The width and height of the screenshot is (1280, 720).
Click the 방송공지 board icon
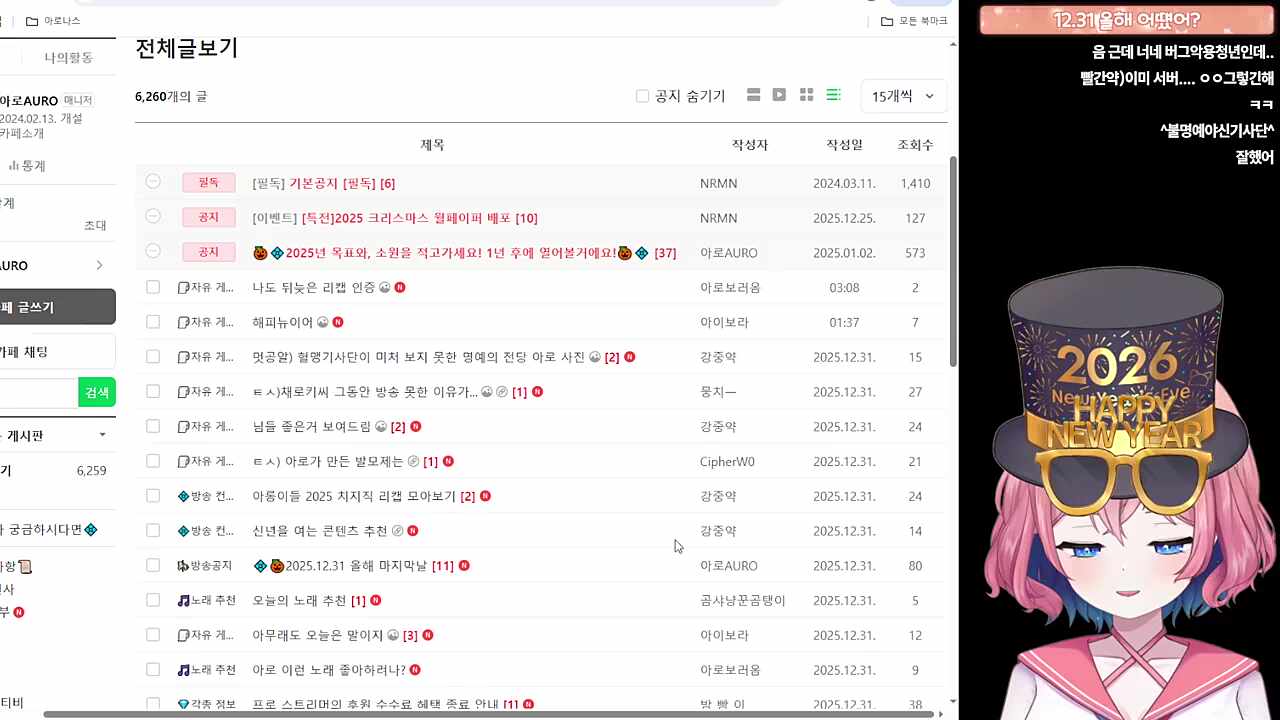182,565
